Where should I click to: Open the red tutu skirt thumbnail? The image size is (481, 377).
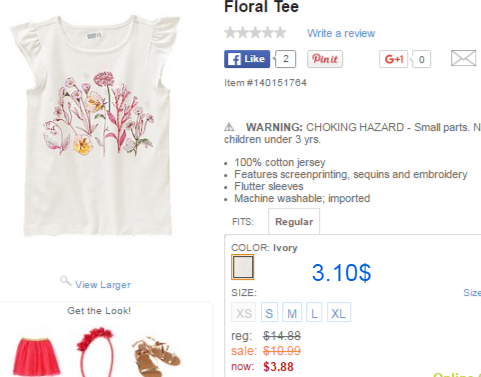[x=36, y=357]
